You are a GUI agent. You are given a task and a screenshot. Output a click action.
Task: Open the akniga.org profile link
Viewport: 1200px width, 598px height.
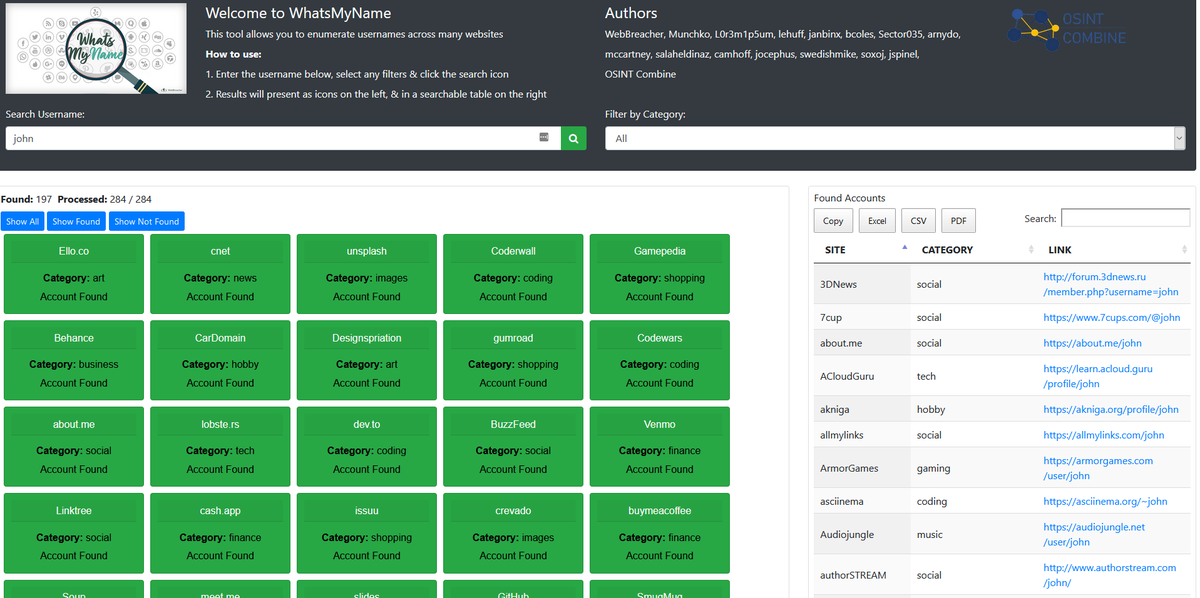click(x=1110, y=409)
